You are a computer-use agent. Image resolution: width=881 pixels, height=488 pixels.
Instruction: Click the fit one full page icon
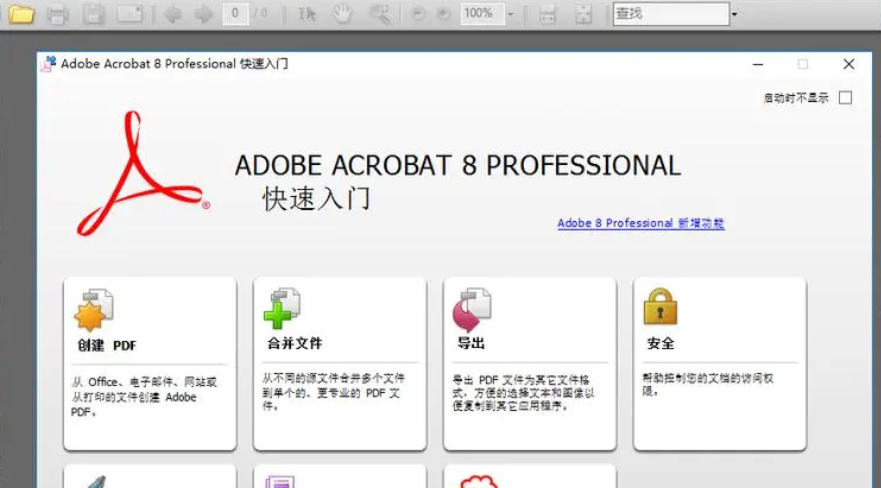(x=583, y=15)
